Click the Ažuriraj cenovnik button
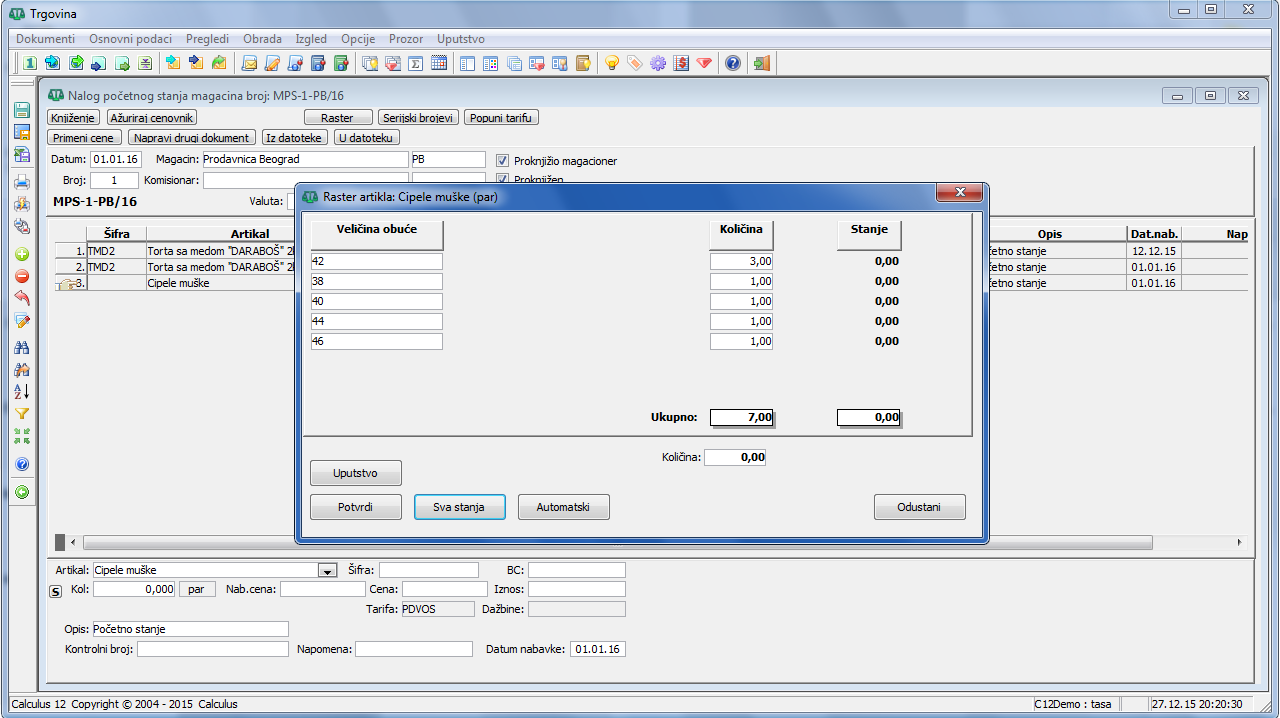The width and height of the screenshot is (1280, 718). (153, 118)
